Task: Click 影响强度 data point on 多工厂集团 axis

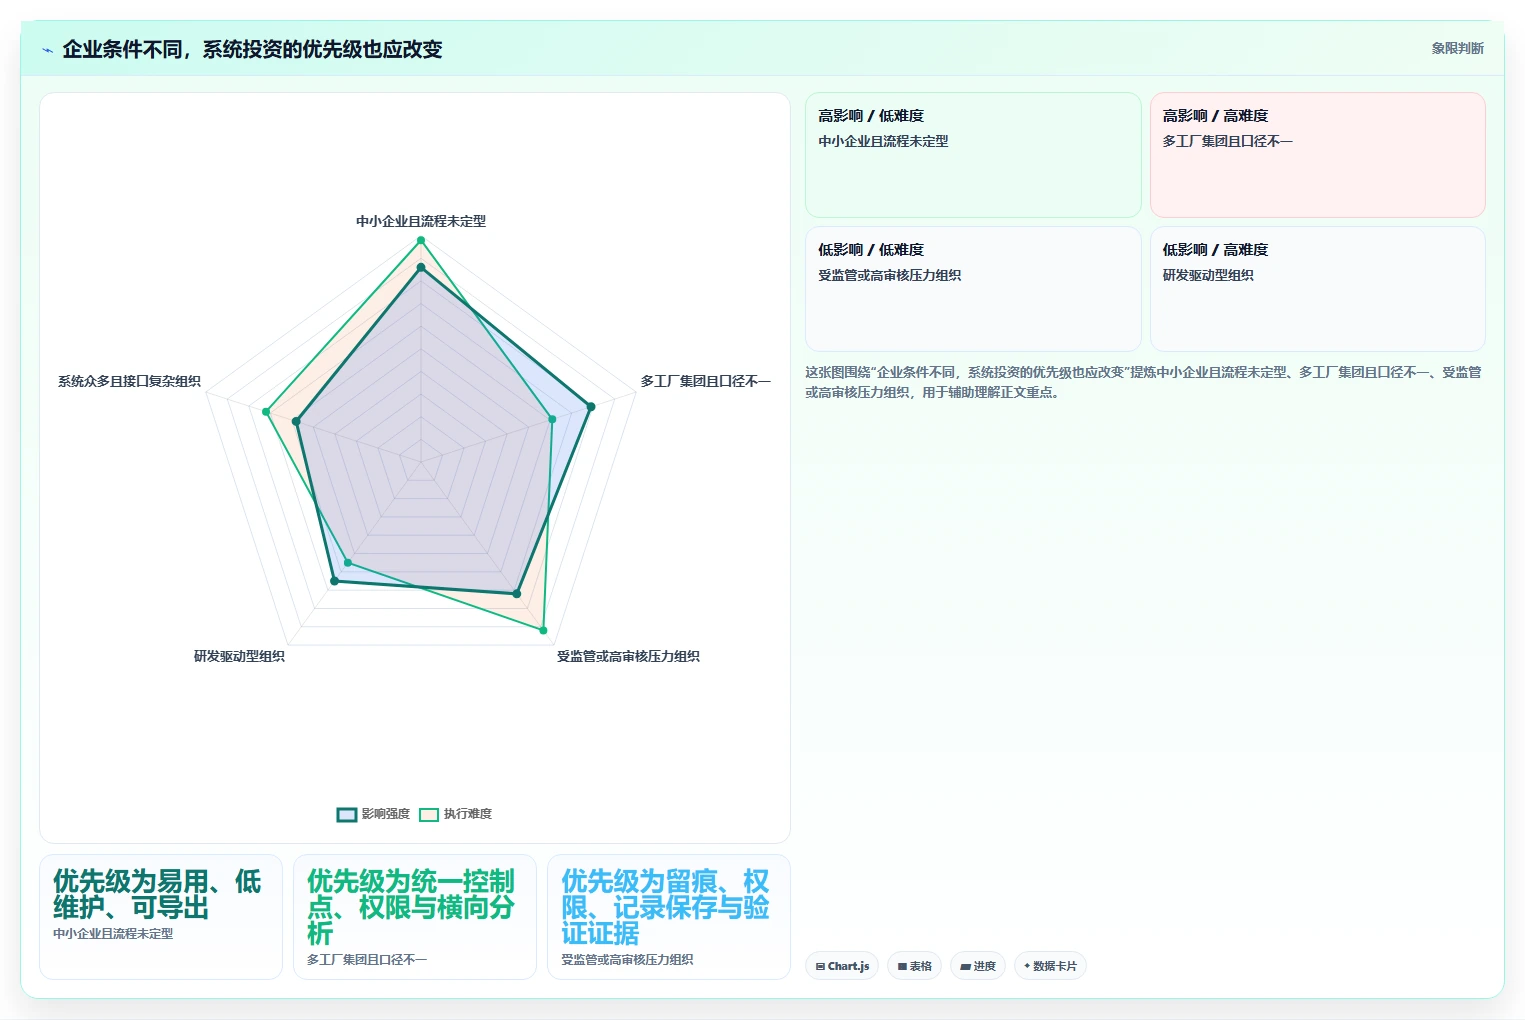Action: 591,407
